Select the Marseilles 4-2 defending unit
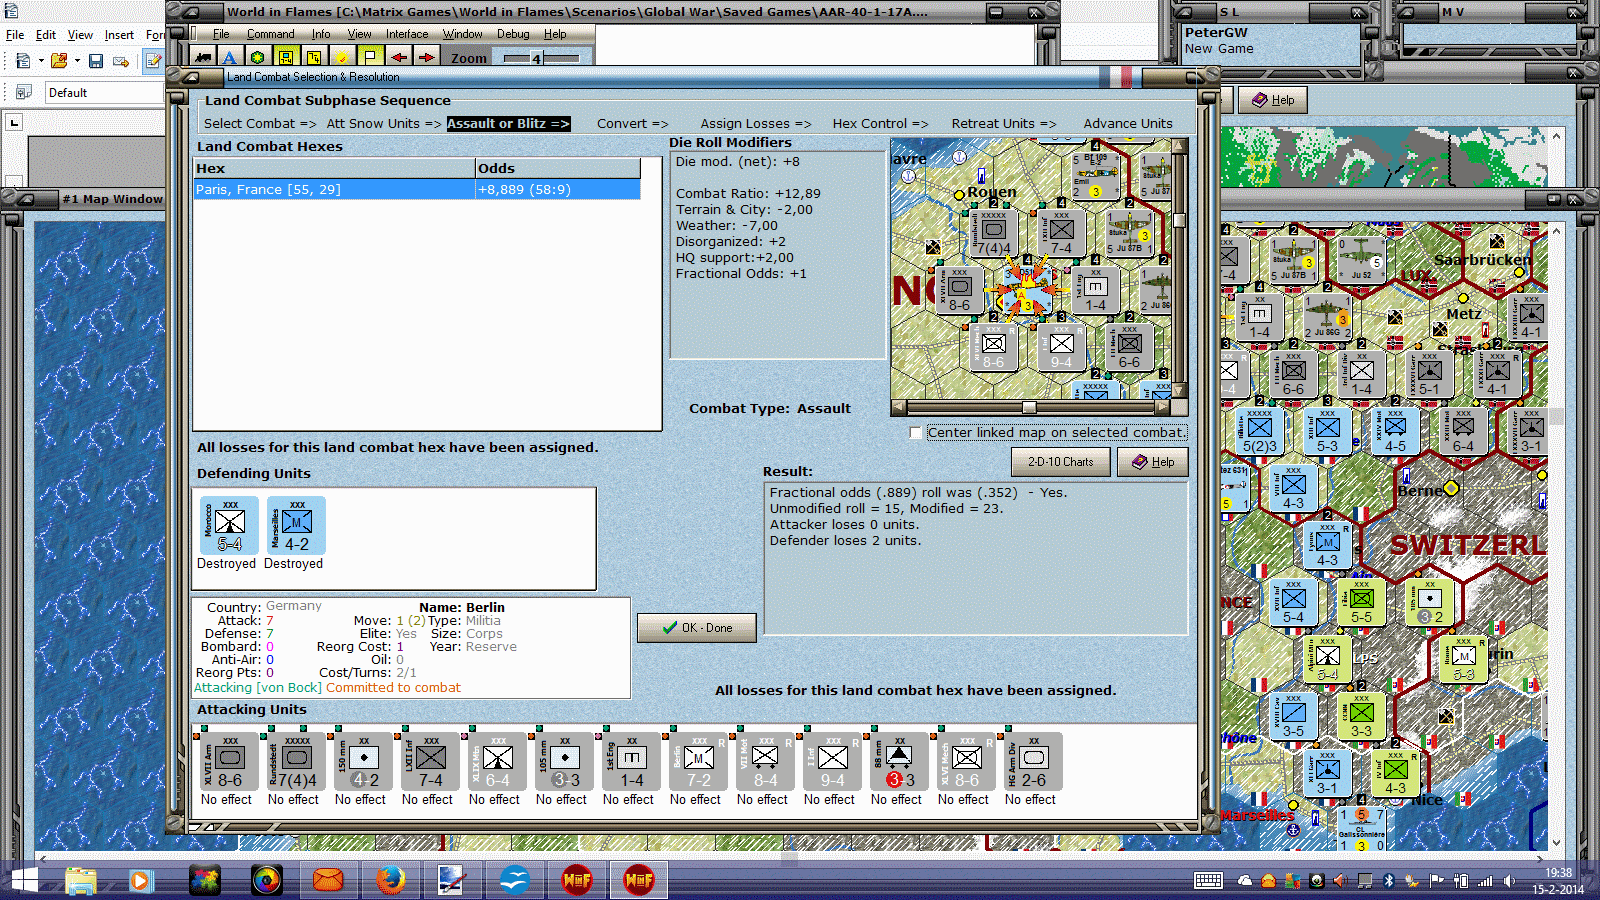 pyautogui.click(x=297, y=526)
